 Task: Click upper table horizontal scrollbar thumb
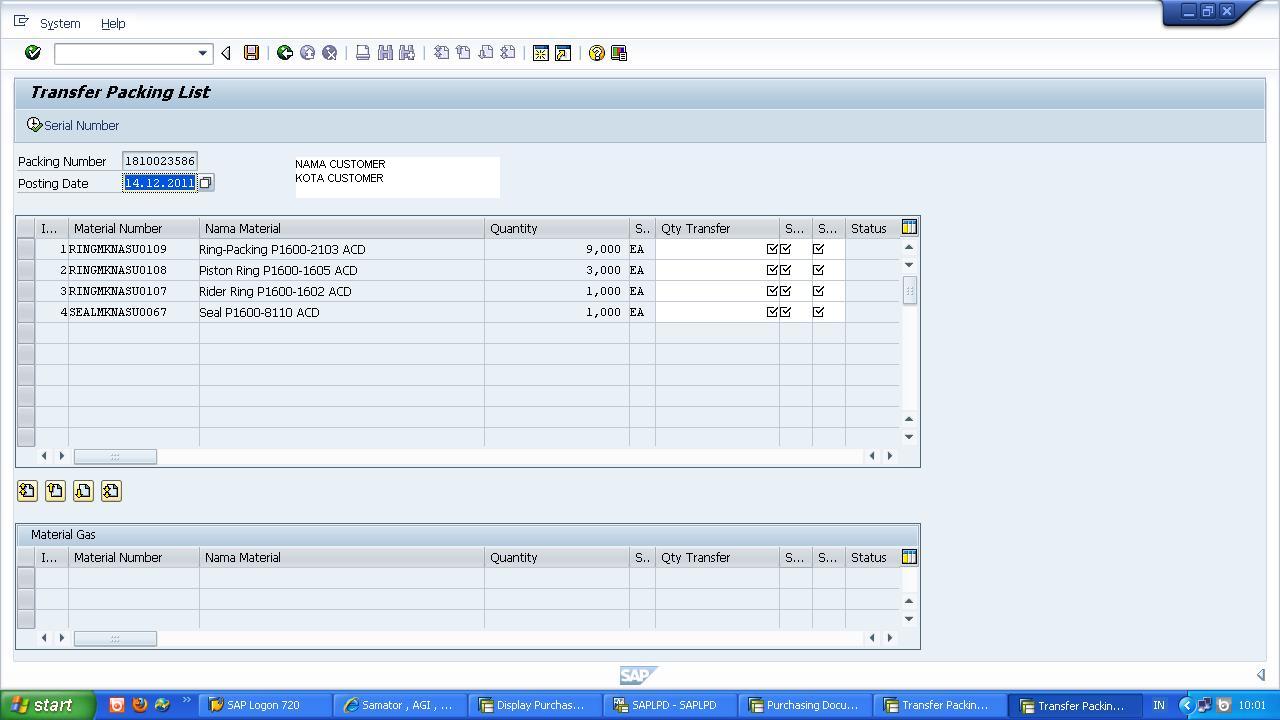pos(115,456)
